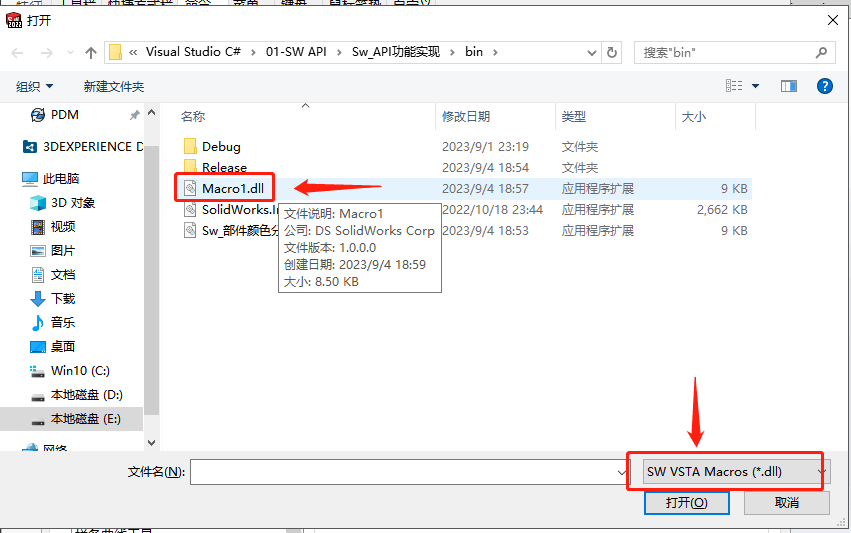This screenshot has width=851, height=533.
Task: Select 本地磁盘 (D:) drive
Action: 77,395
